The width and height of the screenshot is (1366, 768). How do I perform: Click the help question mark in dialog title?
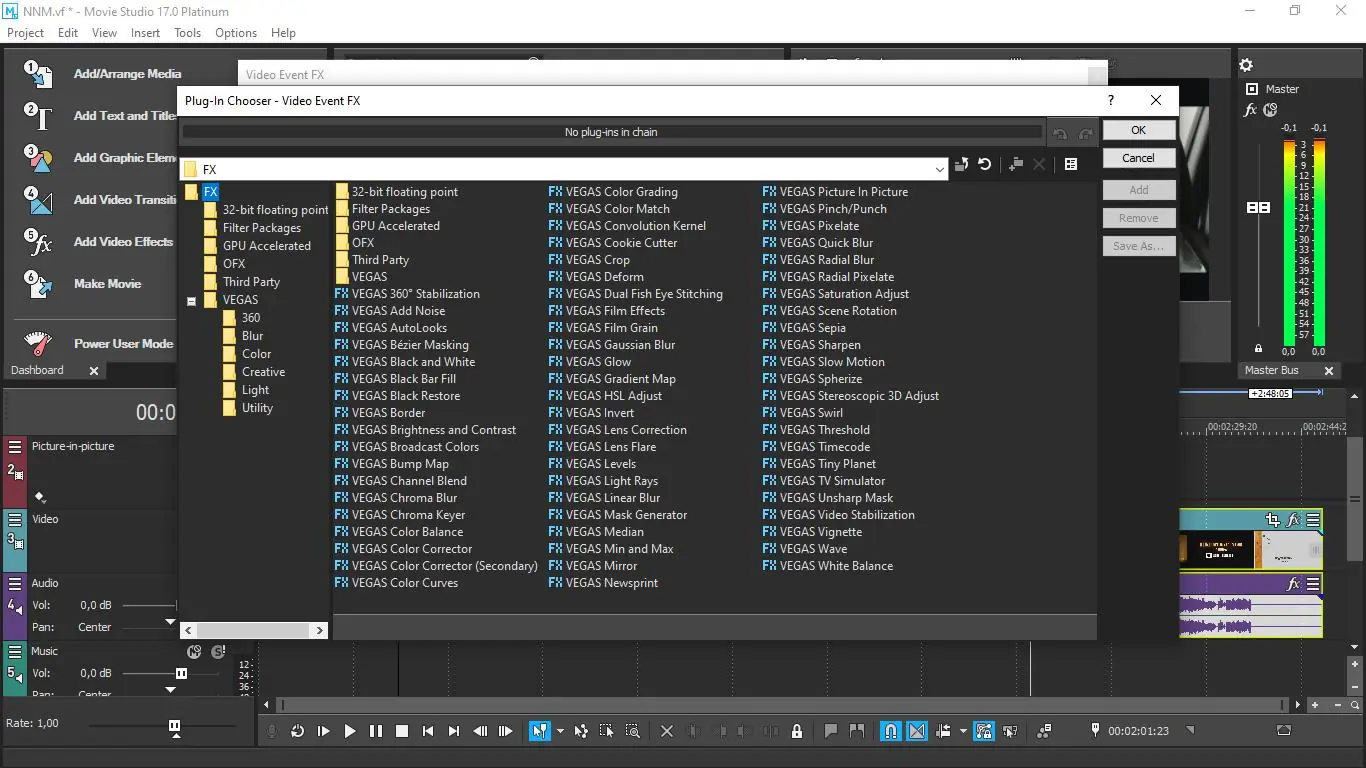1111,100
